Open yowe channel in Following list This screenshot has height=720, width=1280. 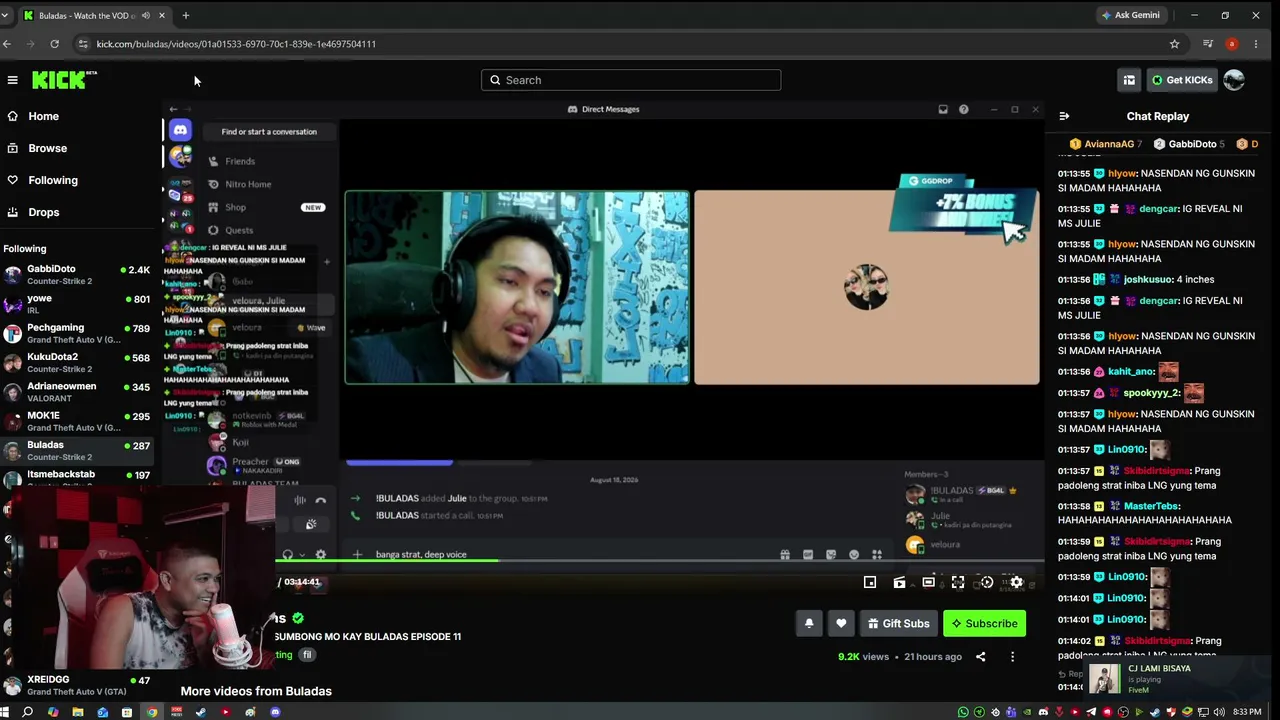coord(78,304)
